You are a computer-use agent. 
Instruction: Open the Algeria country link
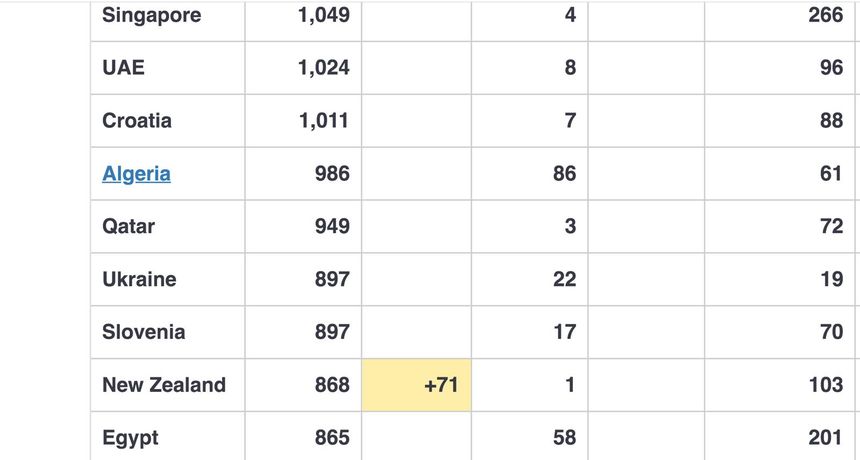(136, 174)
